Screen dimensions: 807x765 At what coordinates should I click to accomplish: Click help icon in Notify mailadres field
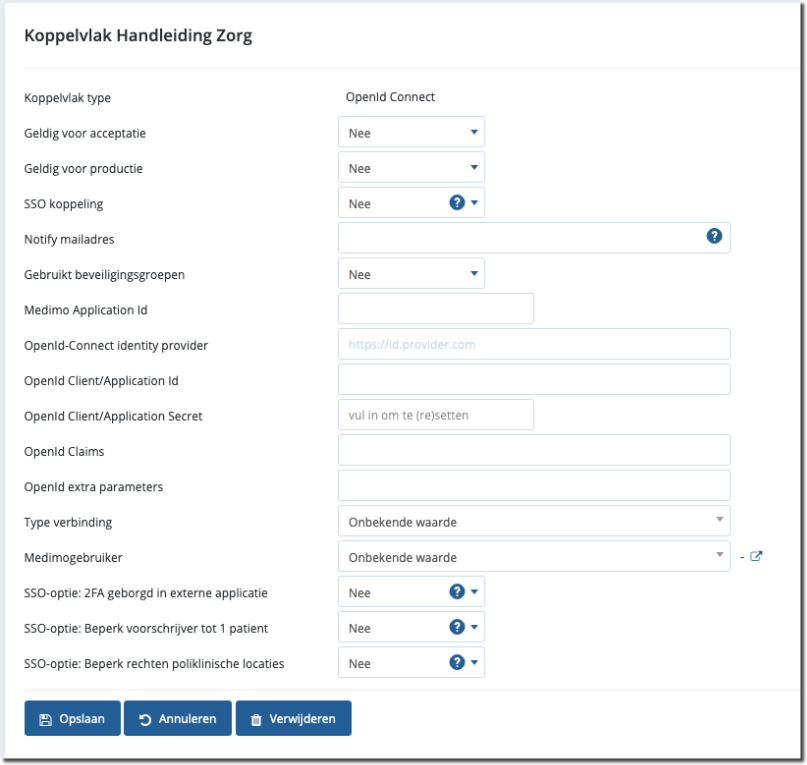coord(714,237)
